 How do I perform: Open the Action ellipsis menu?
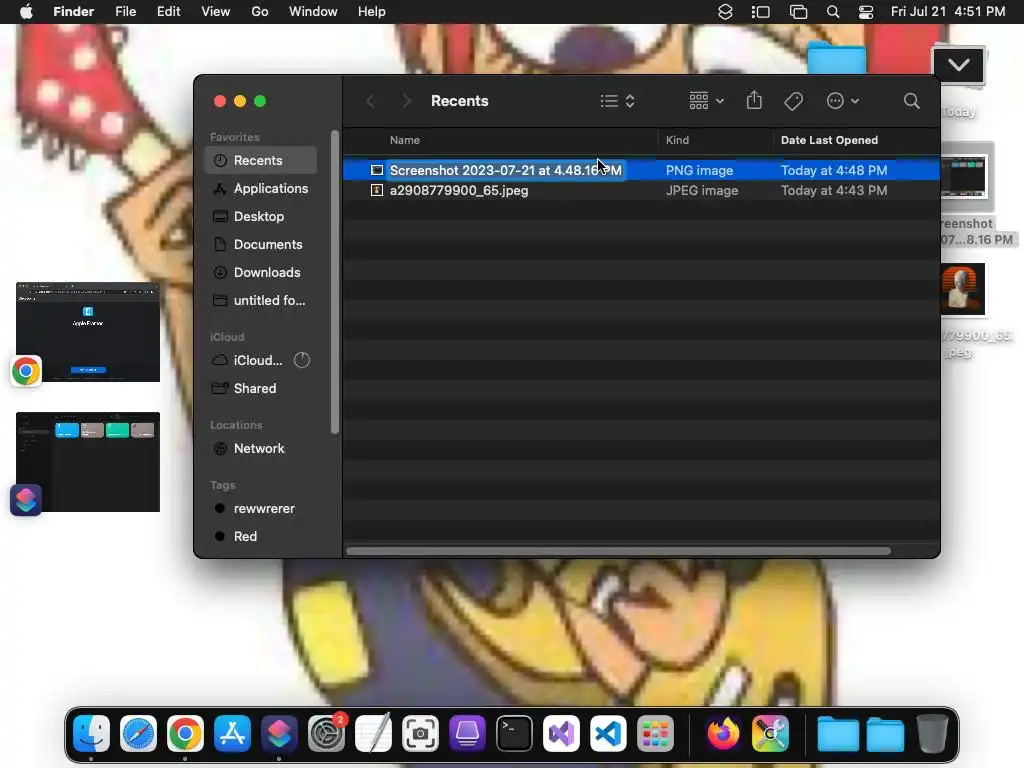tap(842, 101)
